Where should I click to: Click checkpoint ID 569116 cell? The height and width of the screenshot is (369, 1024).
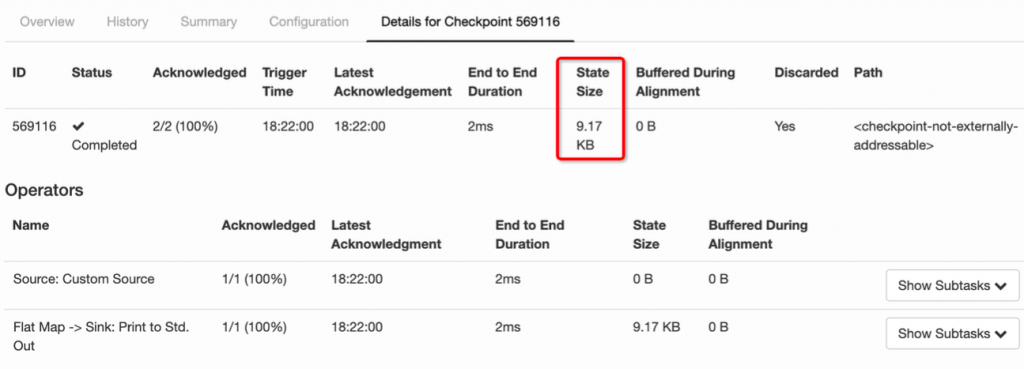[35, 127]
